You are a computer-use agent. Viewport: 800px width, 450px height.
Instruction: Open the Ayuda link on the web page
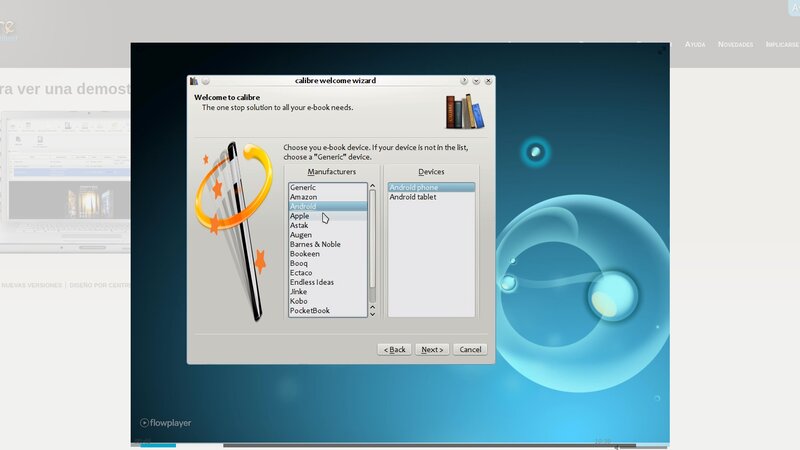point(695,44)
